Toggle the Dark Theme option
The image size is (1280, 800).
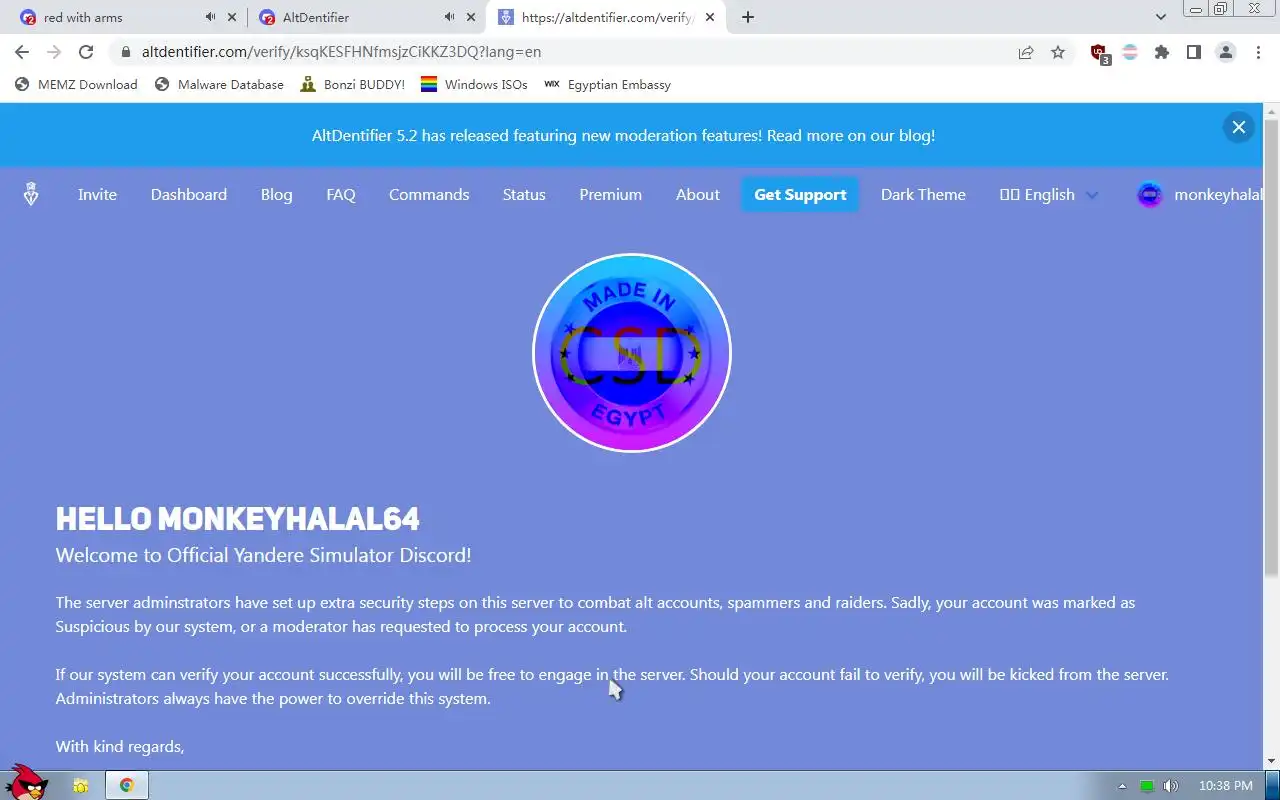[x=923, y=195]
